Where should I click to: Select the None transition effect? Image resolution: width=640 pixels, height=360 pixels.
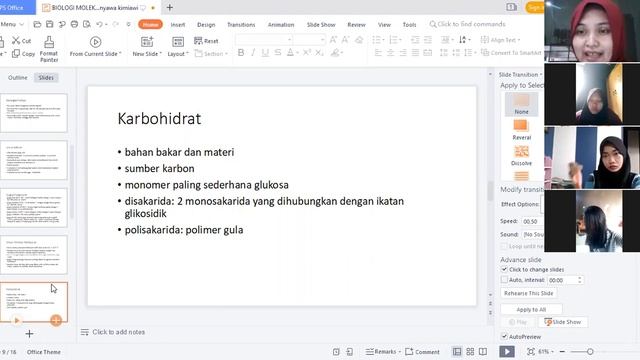(x=521, y=104)
